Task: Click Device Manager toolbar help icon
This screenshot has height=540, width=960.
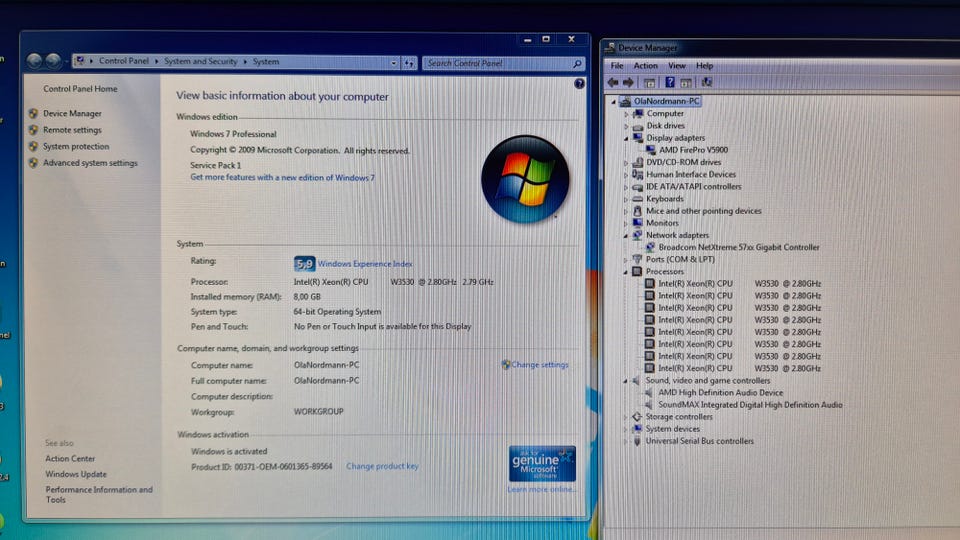Action: (x=670, y=82)
